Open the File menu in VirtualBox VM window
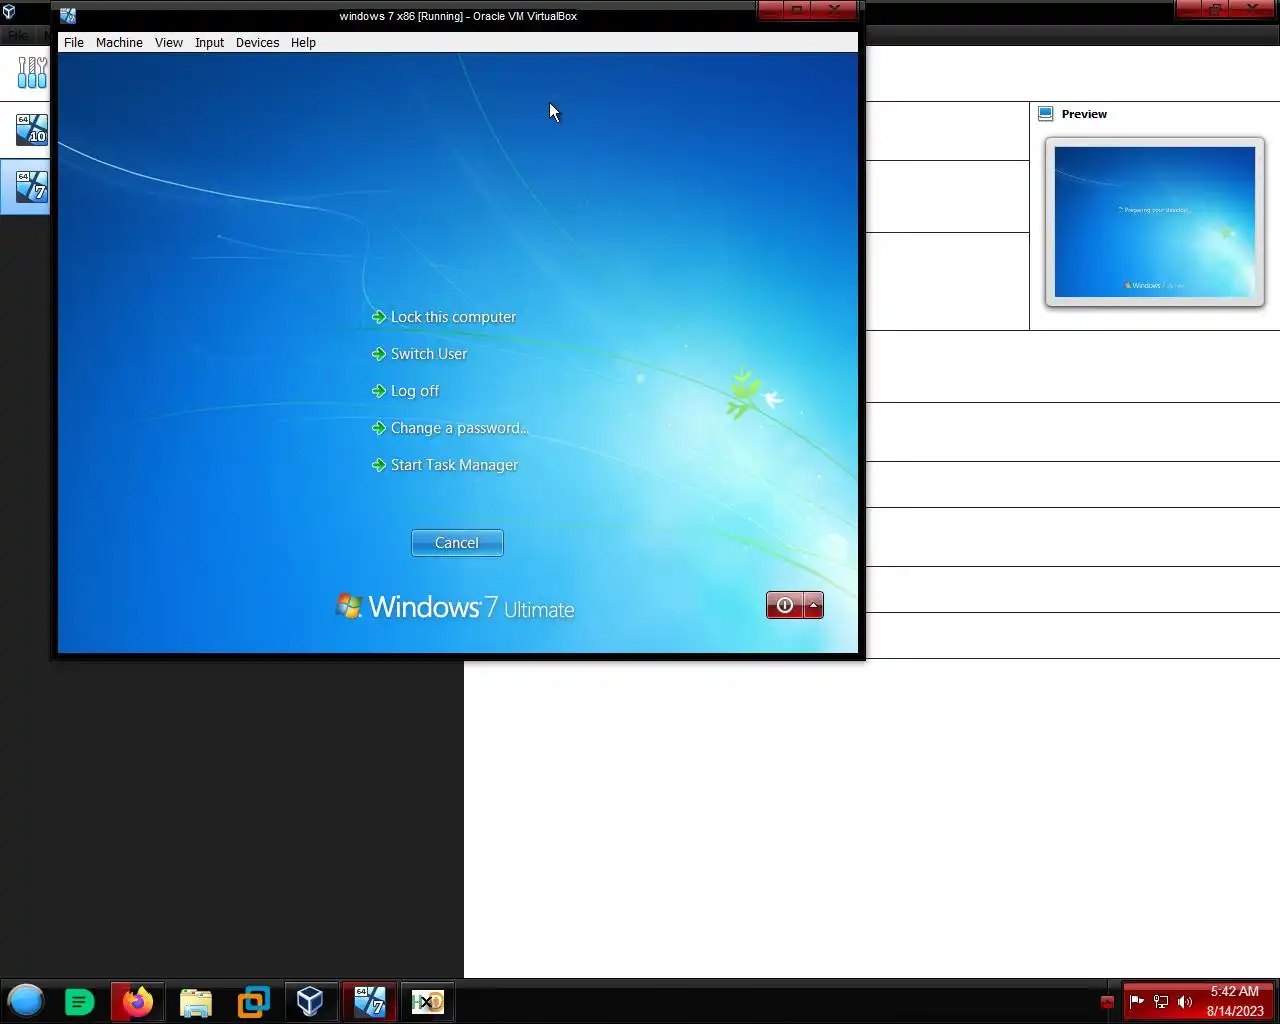 [x=74, y=43]
